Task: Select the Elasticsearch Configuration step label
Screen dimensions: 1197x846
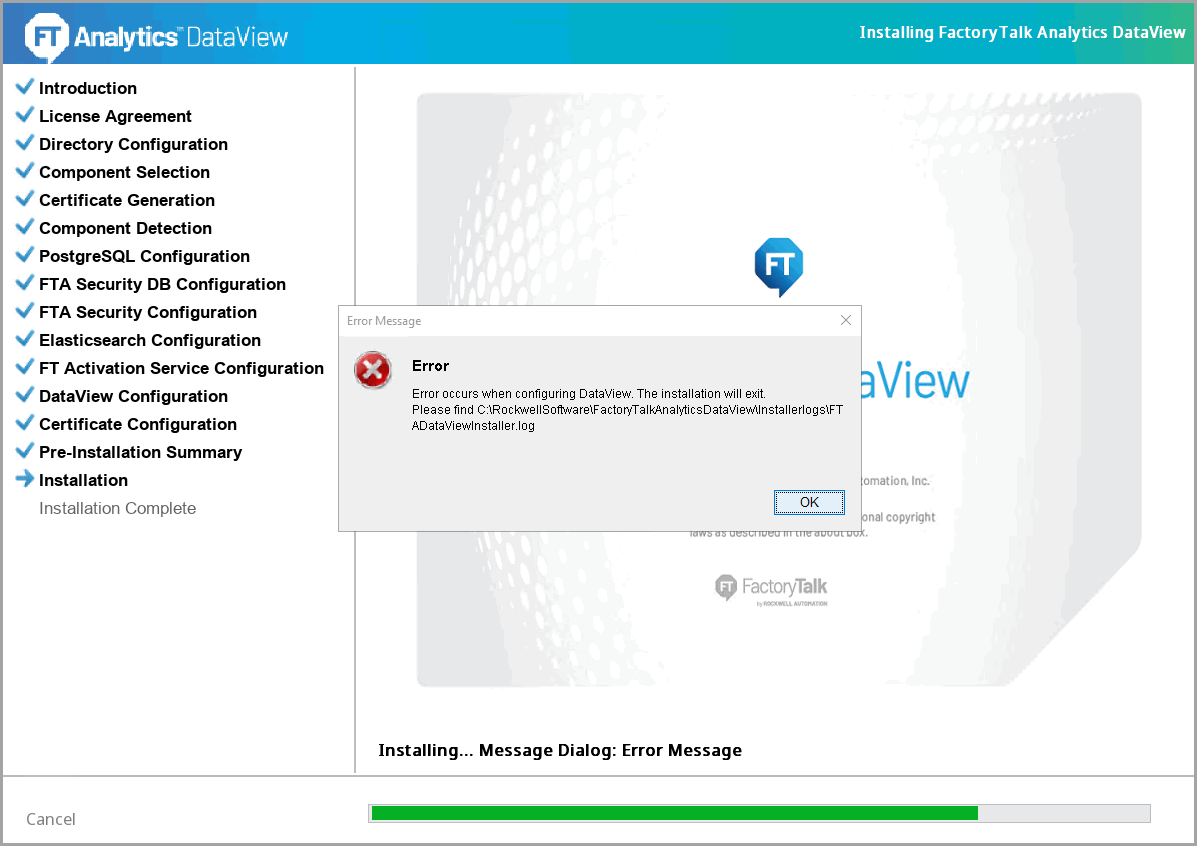Action: (x=150, y=341)
